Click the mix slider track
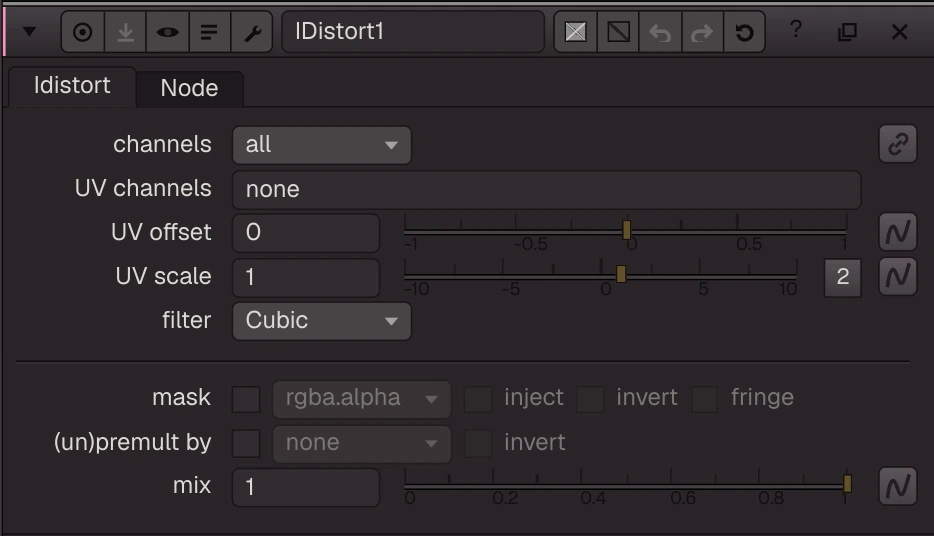The height and width of the screenshot is (536, 934). pyautogui.click(x=627, y=486)
